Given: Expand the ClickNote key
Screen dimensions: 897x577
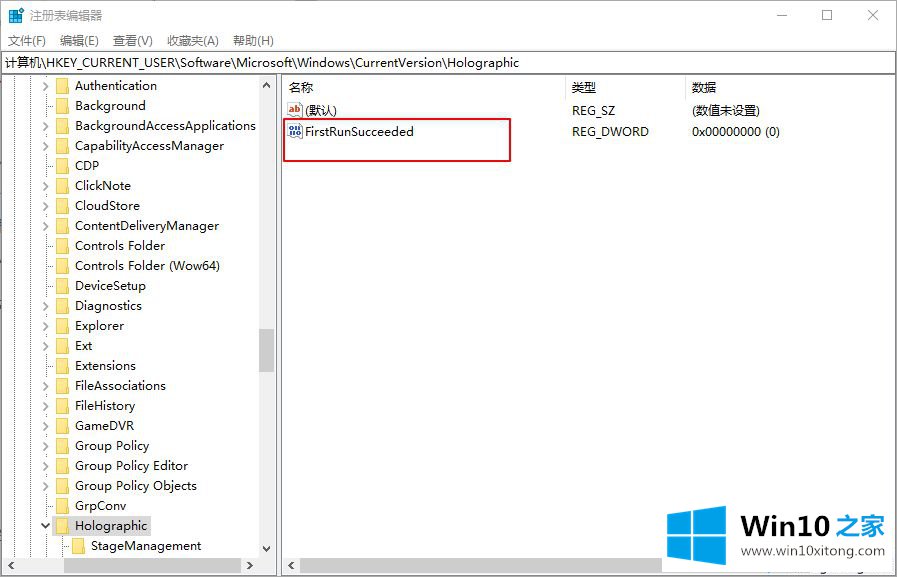Looking at the screenshot, I should tap(45, 186).
